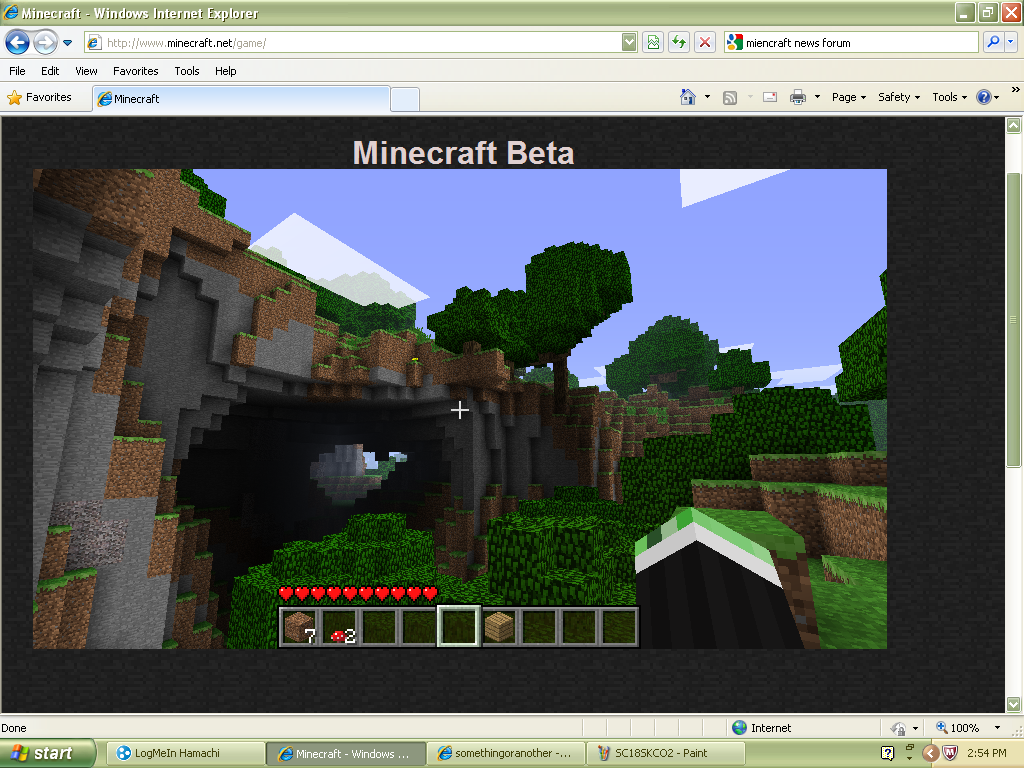Click the vertical scrollbar thumb

pyautogui.click(x=1014, y=320)
